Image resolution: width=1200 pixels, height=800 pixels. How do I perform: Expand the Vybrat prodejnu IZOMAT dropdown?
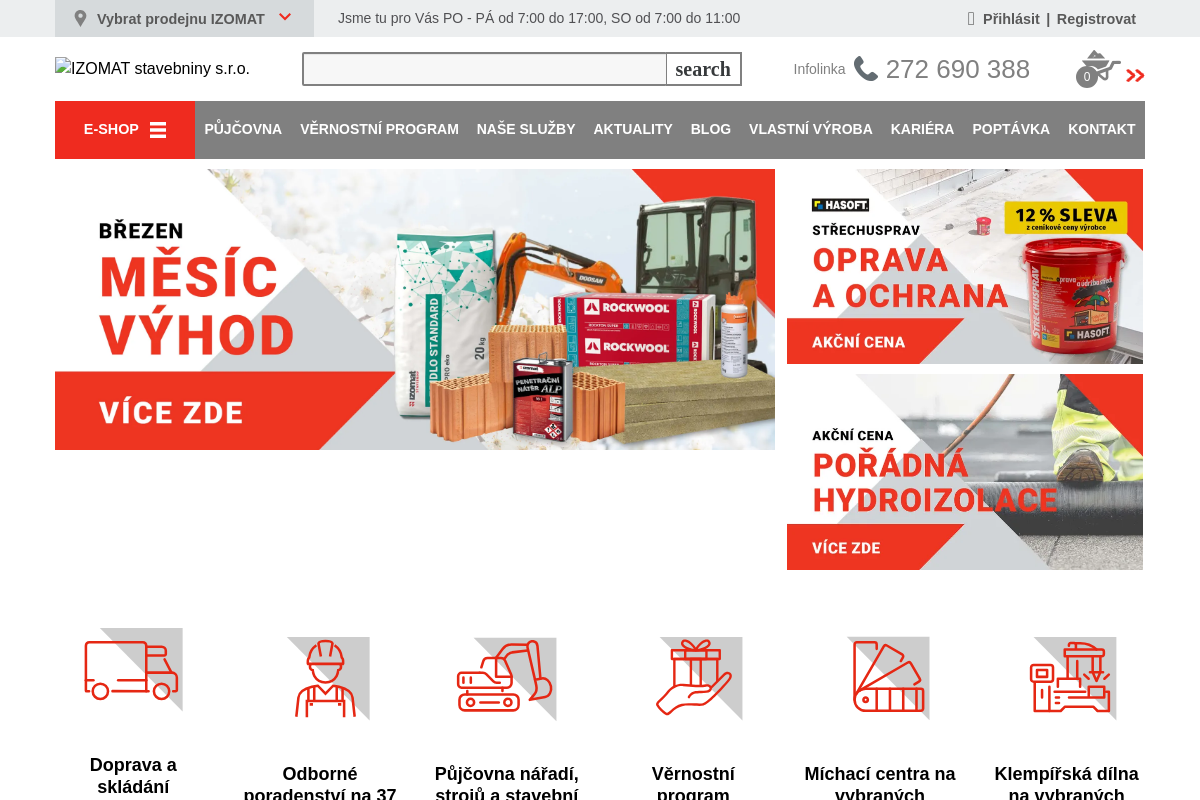184,19
